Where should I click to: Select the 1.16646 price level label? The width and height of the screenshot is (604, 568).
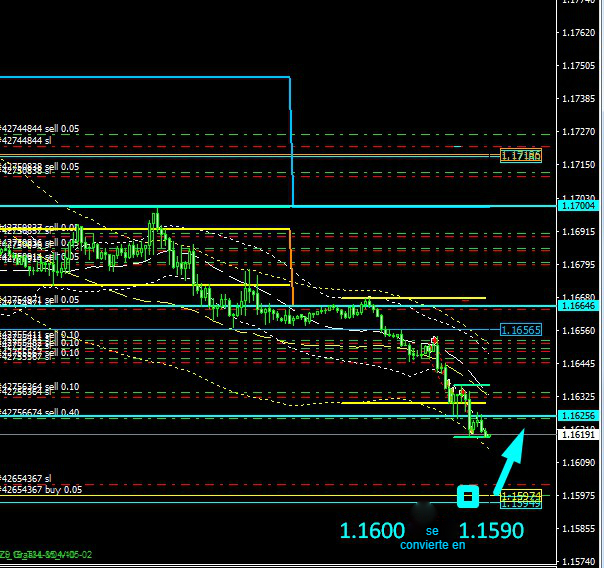point(578,306)
